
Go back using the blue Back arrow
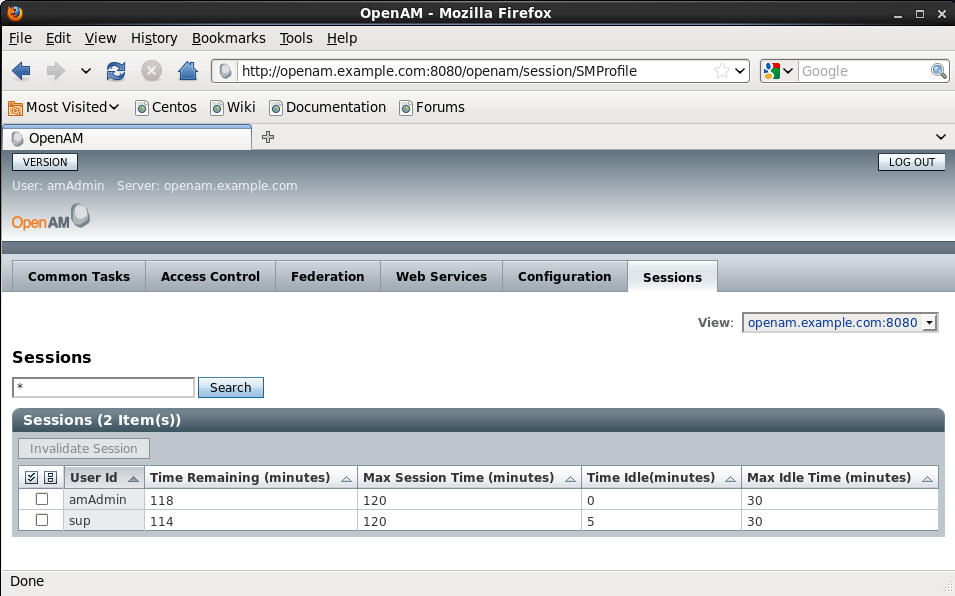click(x=21, y=71)
